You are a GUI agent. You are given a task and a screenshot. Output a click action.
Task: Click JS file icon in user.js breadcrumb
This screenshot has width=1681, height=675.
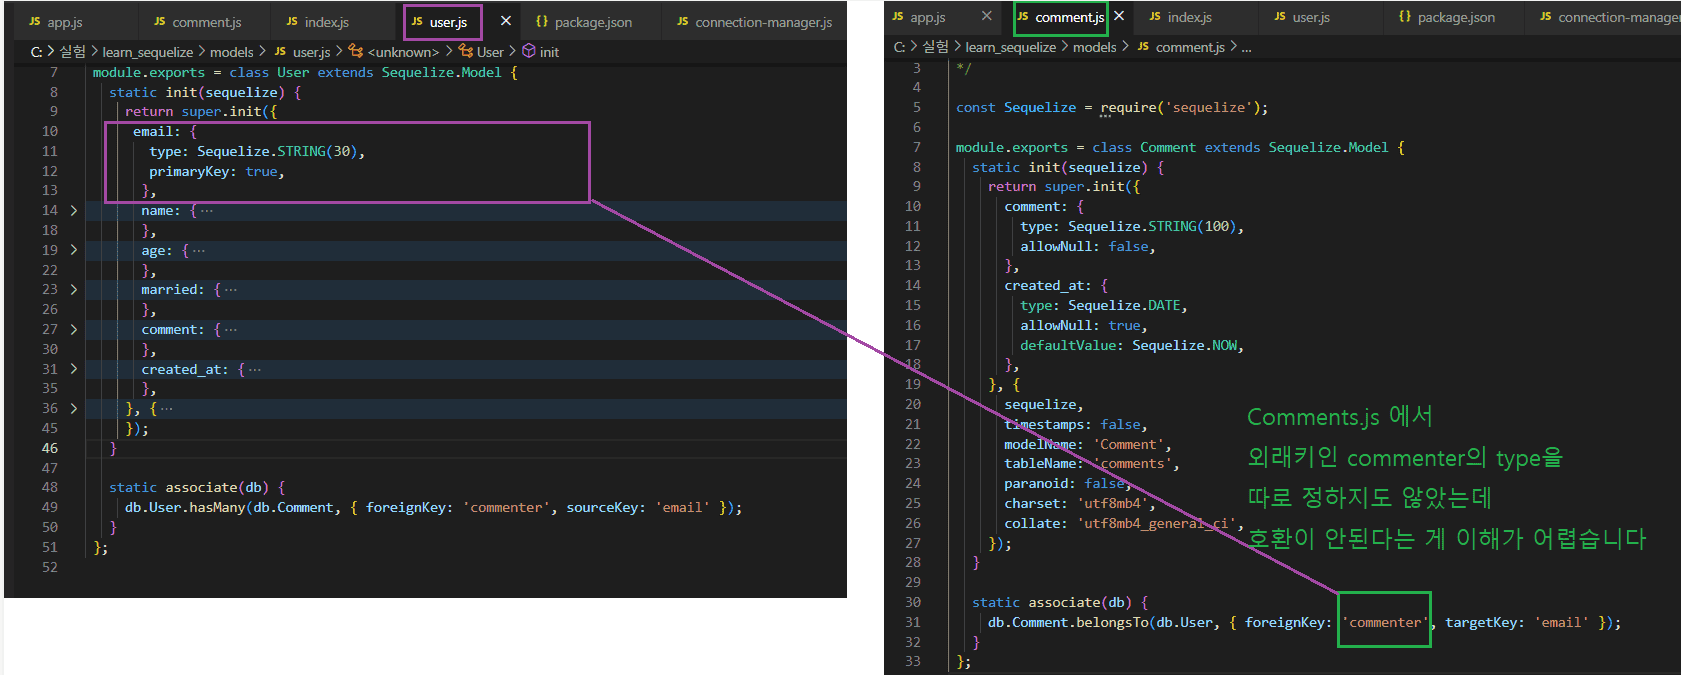pyautogui.click(x=280, y=52)
